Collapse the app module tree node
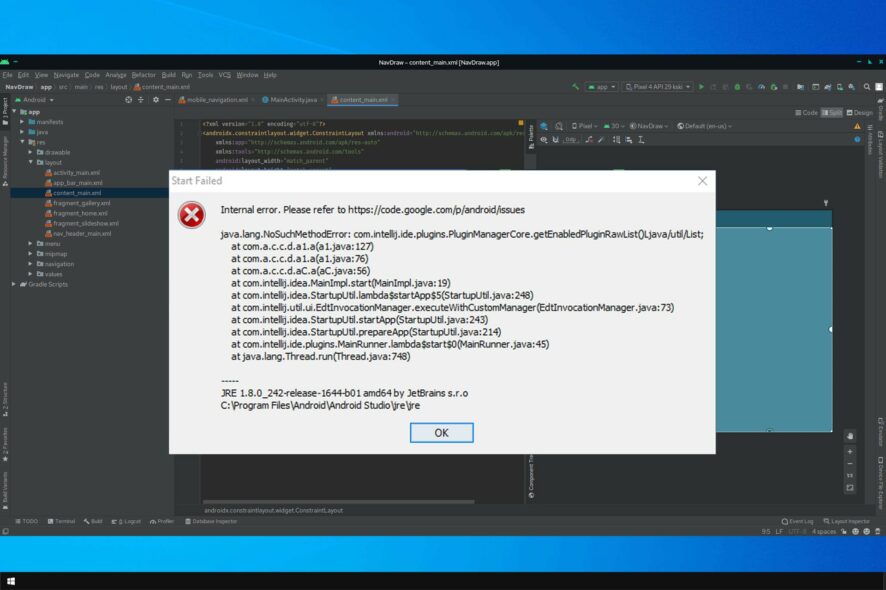The width and height of the screenshot is (886, 590). (15, 112)
